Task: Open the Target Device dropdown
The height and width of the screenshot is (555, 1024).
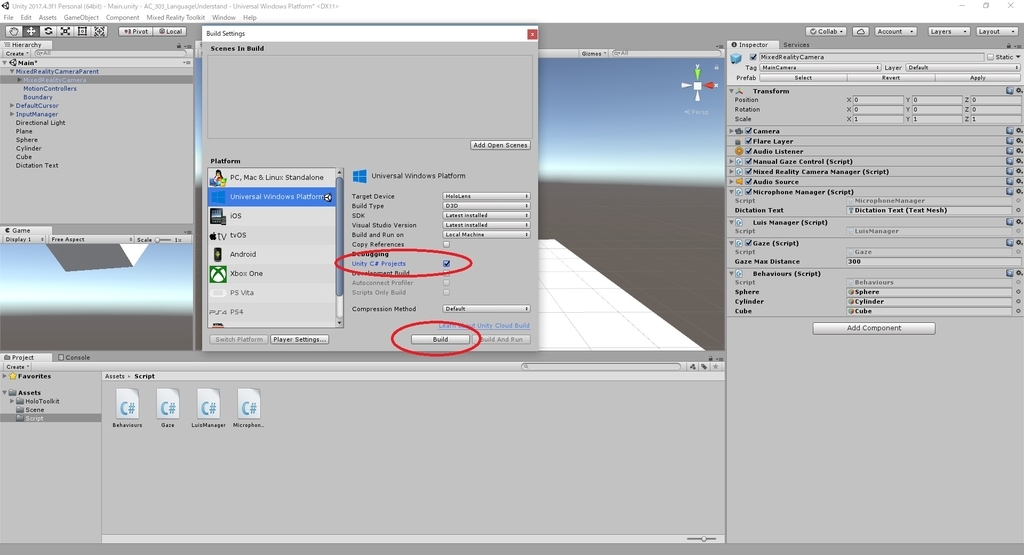Action: click(x=486, y=196)
